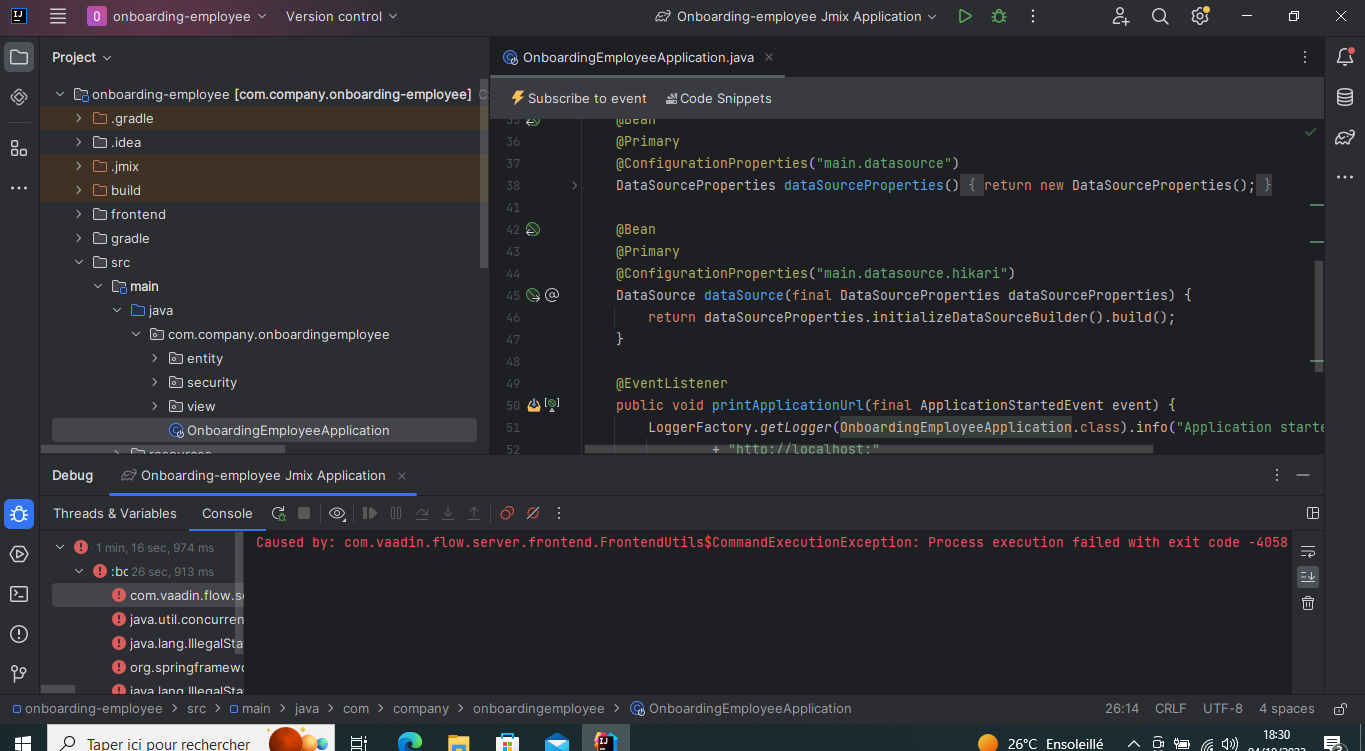Pause the program in debugger
Viewport: 1365px width, 751px height.
[x=396, y=513]
